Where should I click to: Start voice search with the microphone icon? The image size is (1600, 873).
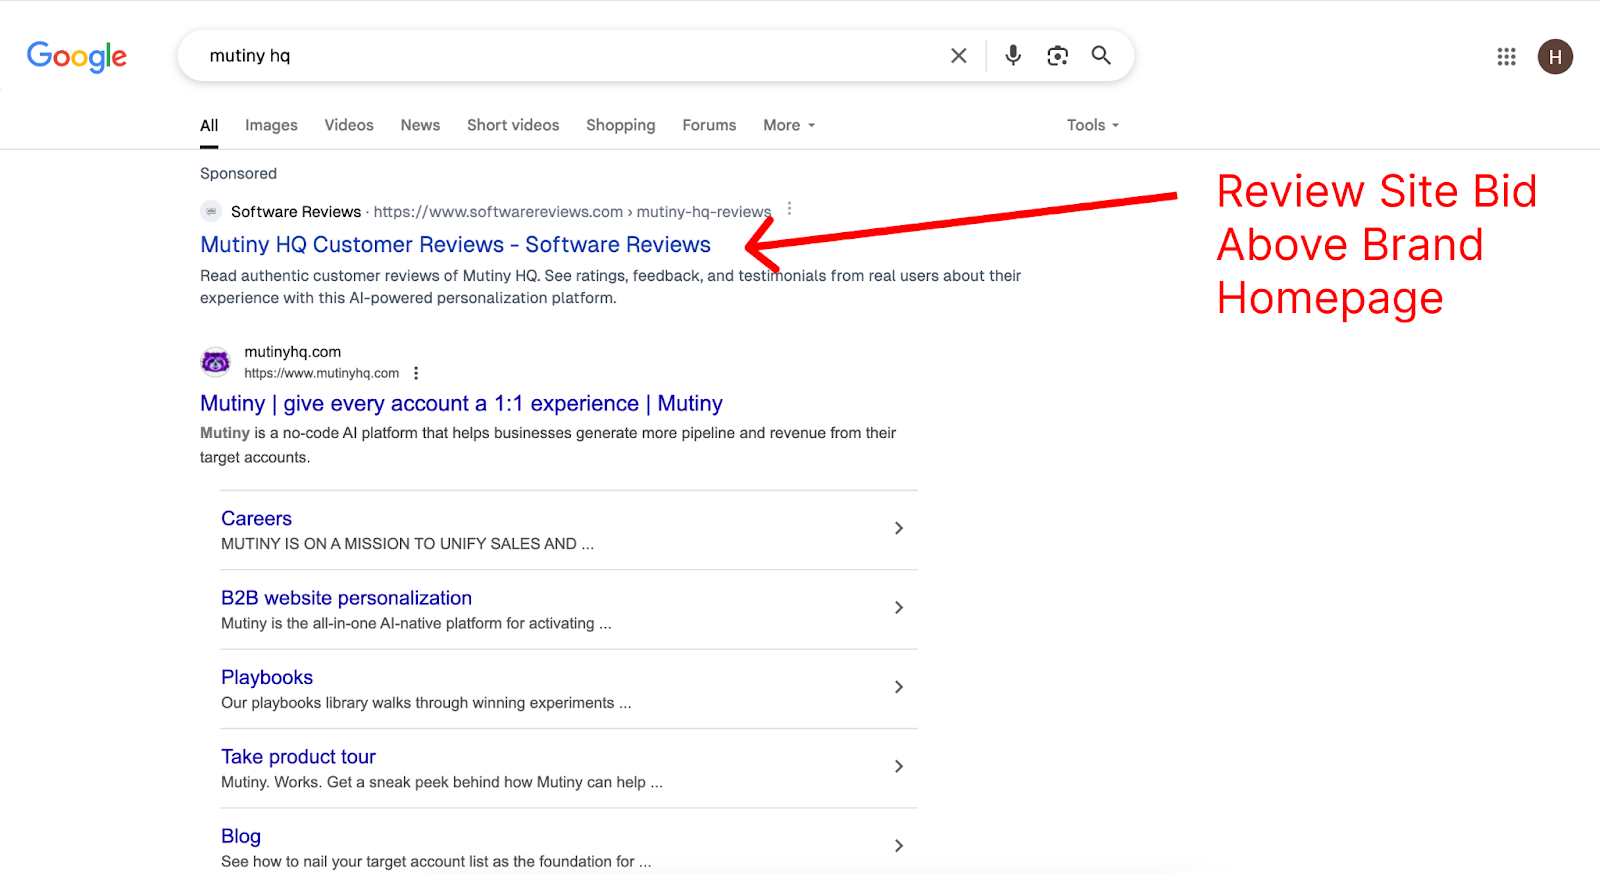tap(1013, 55)
